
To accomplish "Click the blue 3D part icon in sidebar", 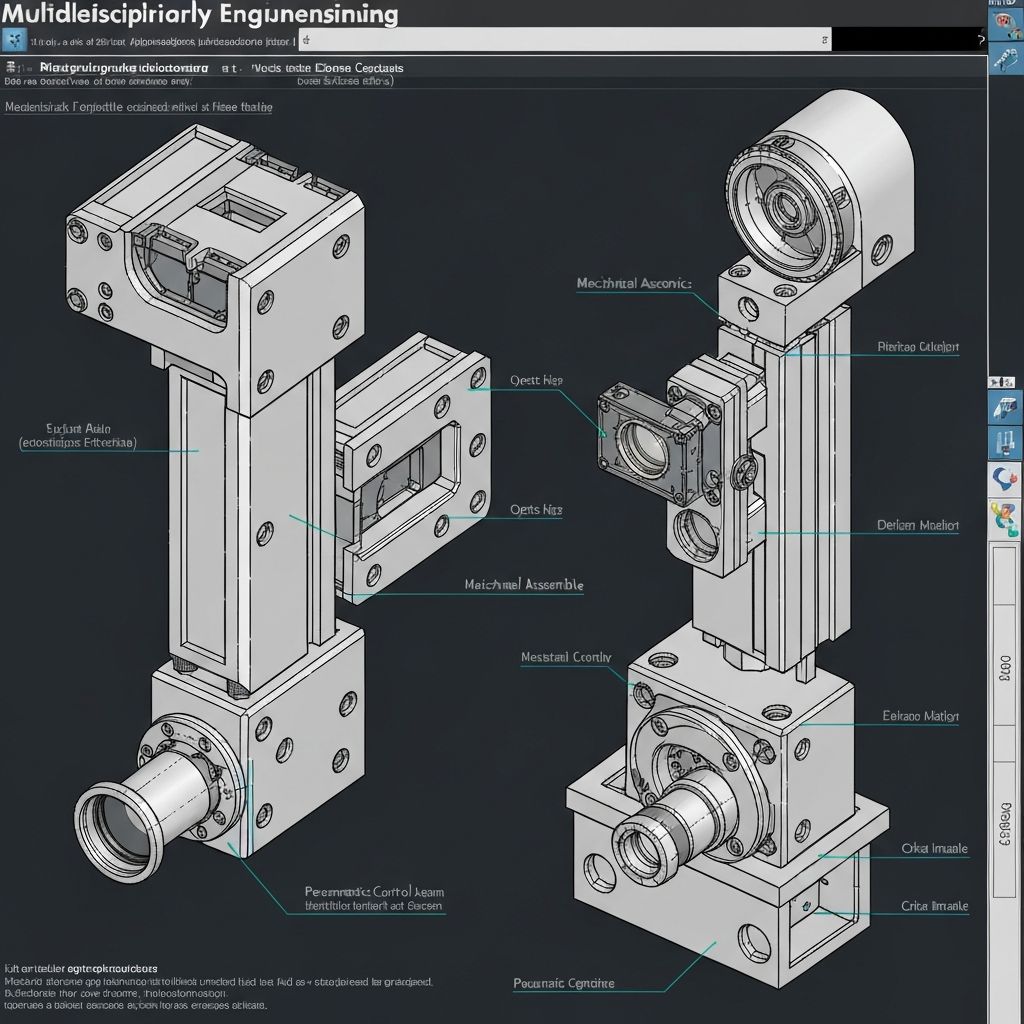I will click(x=1004, y=407).
